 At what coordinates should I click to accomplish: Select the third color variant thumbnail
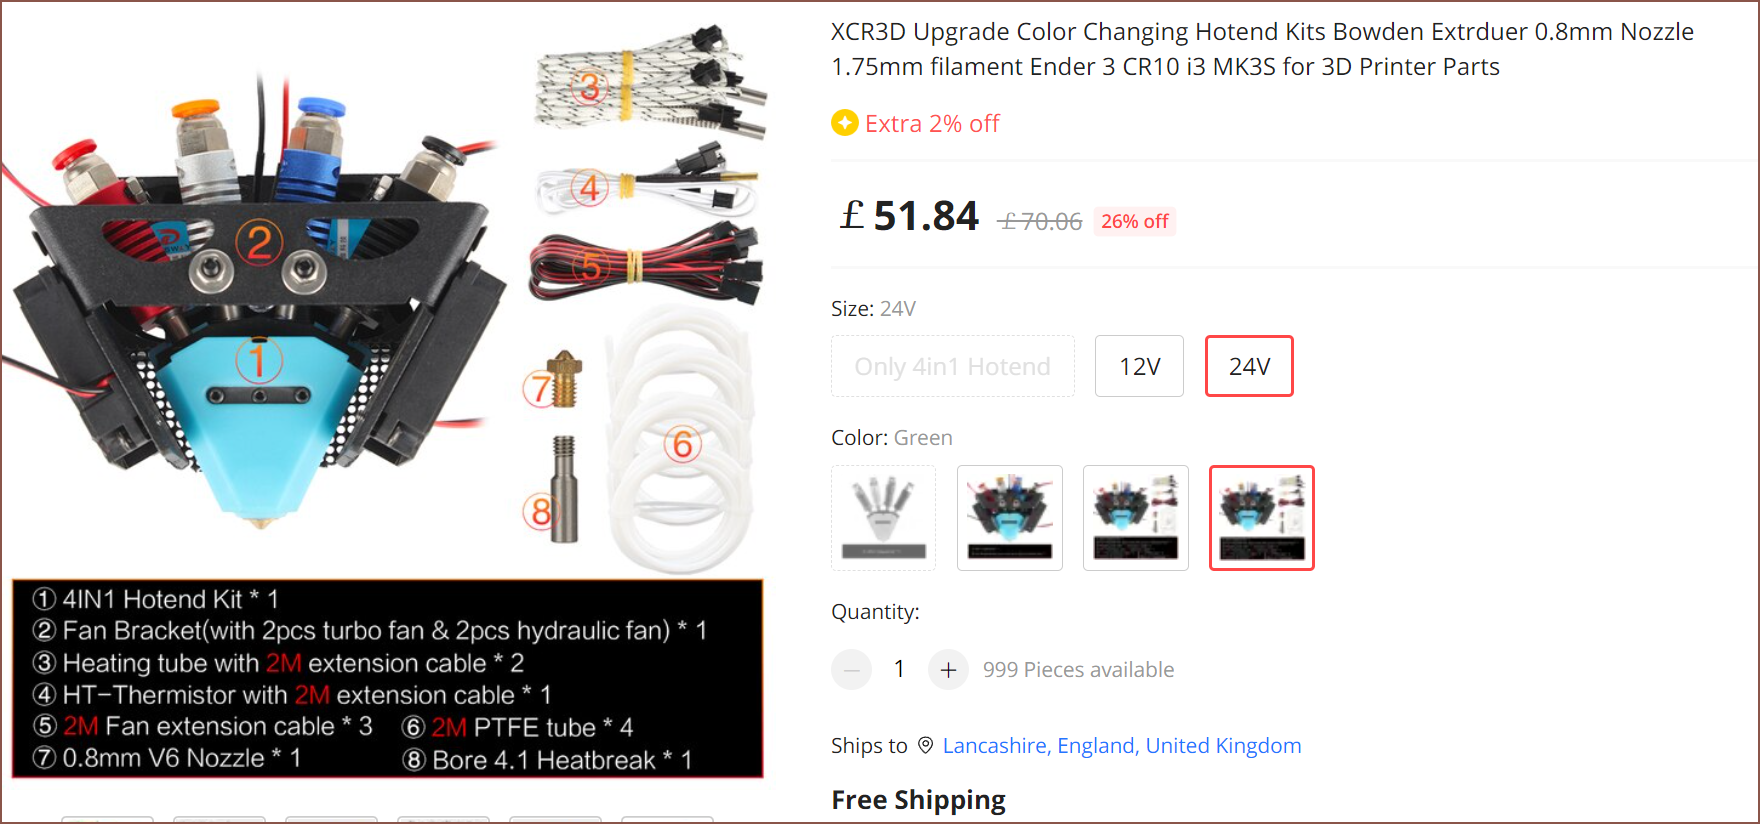(x=1136, y=518)
